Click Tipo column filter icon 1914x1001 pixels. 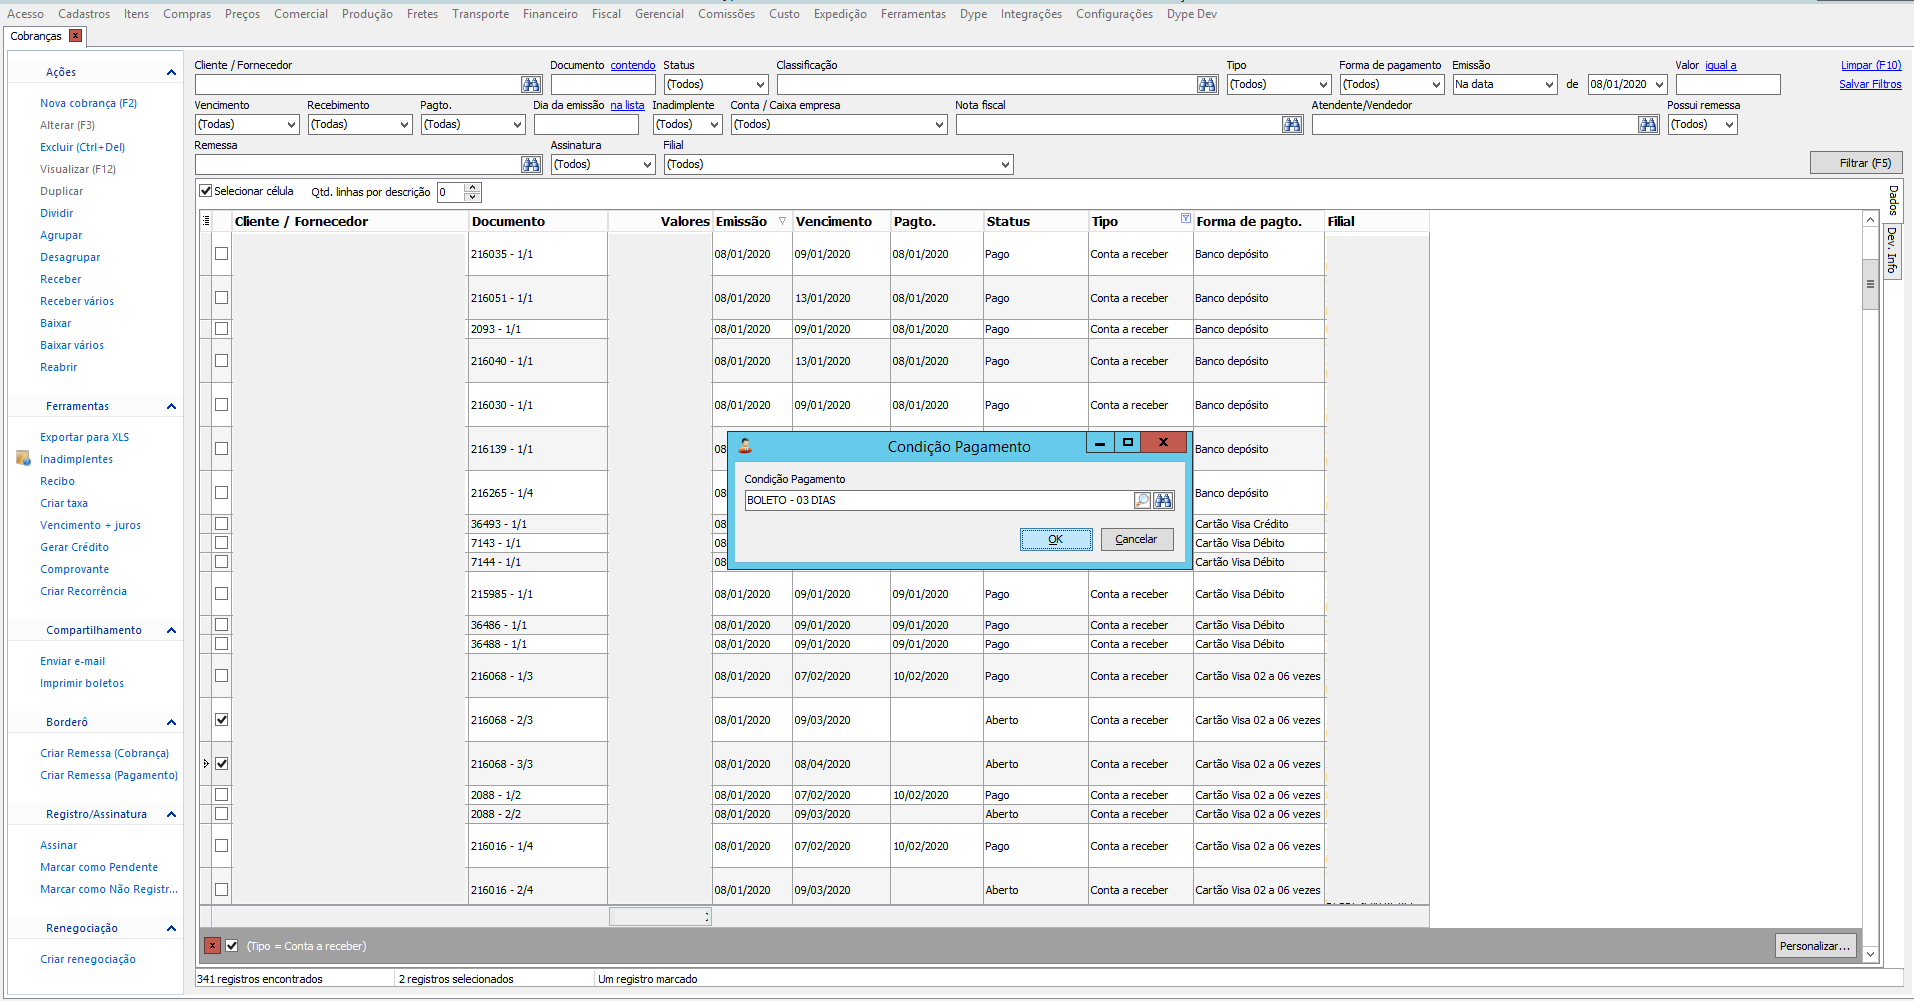1185,218
